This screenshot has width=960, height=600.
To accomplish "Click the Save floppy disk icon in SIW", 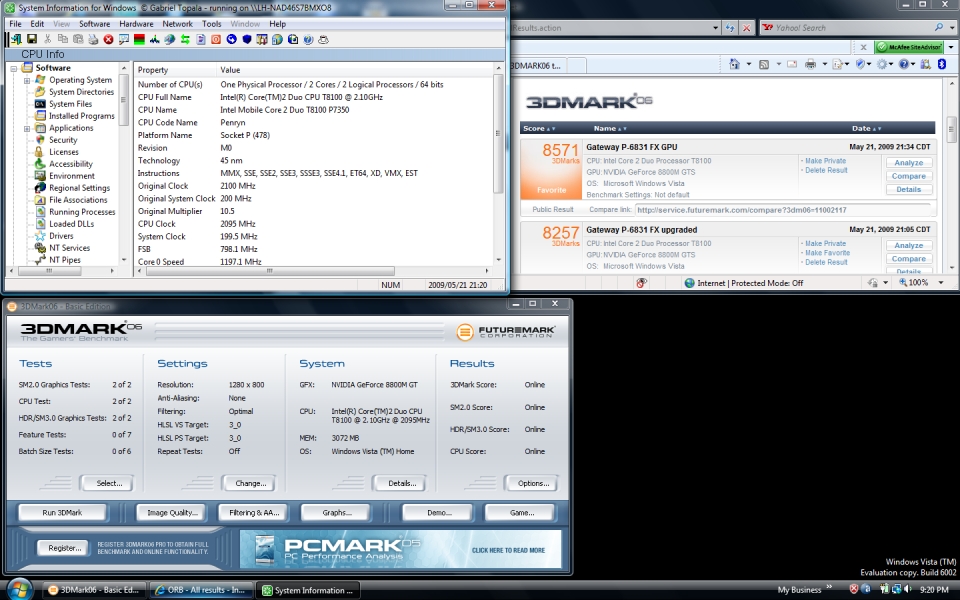I will 32,39.
